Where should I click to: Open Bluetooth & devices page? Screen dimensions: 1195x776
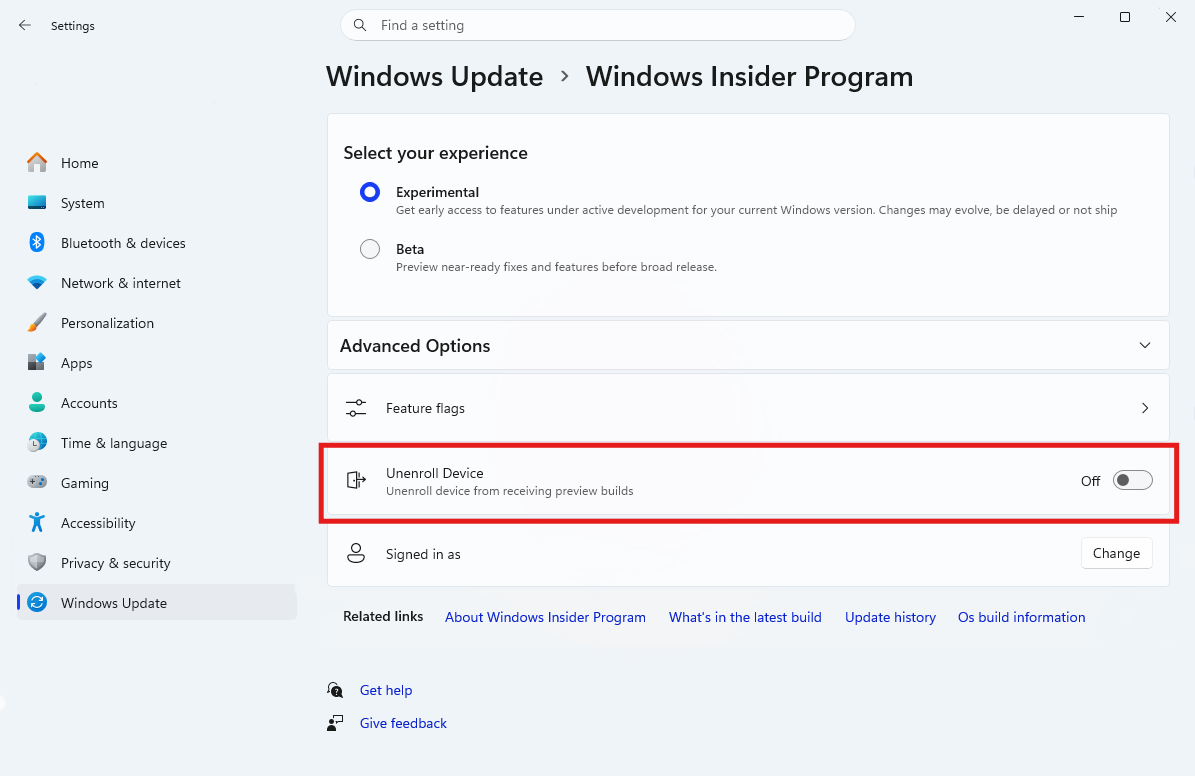click(156, 242)
